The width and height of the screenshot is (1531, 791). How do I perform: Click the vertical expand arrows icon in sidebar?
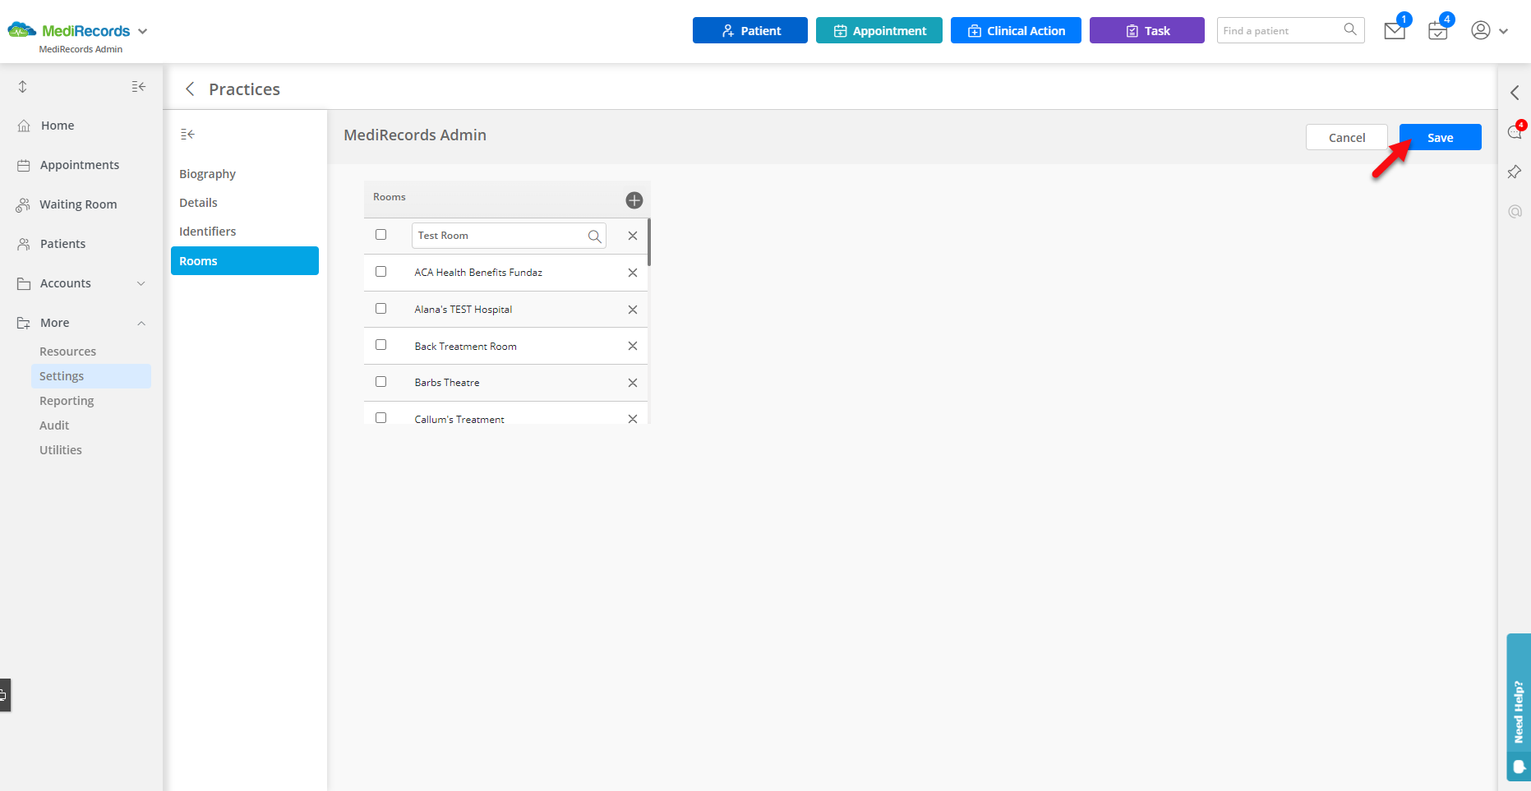coord(23,87)
